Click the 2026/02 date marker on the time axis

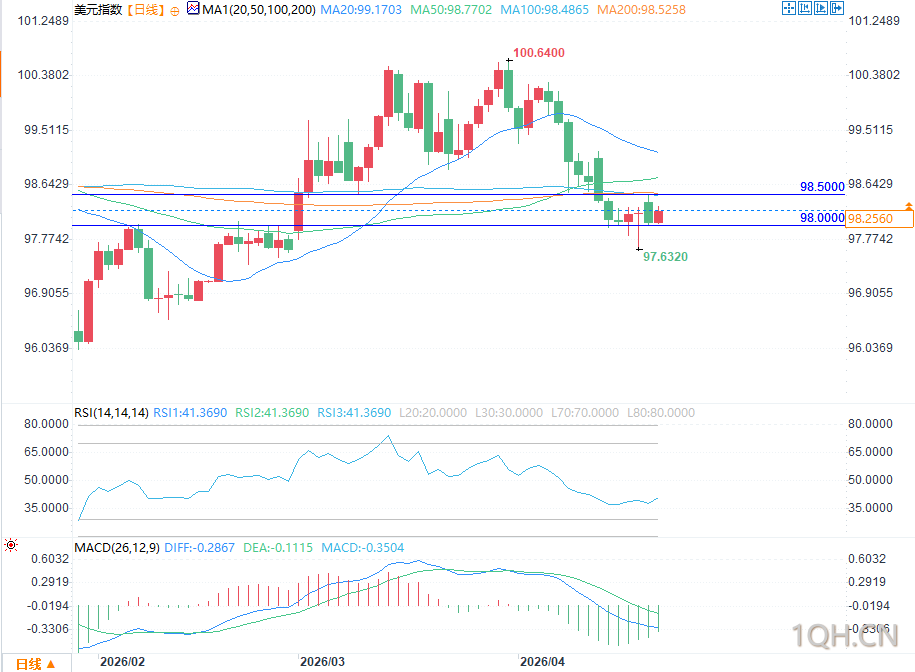coord(123,662)
